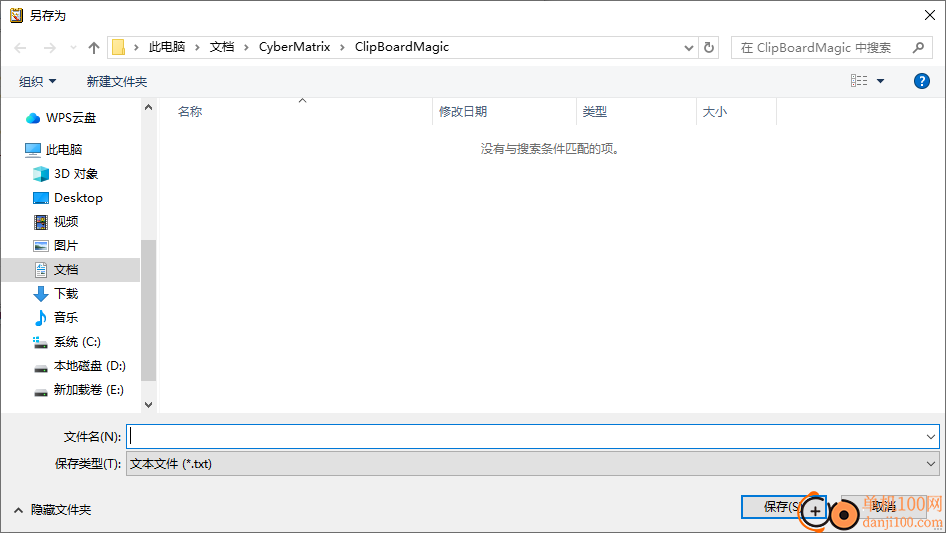Sort by 名称 column header
The height and width of the screenshot is (533, 946).
click(x=189, y=112)
